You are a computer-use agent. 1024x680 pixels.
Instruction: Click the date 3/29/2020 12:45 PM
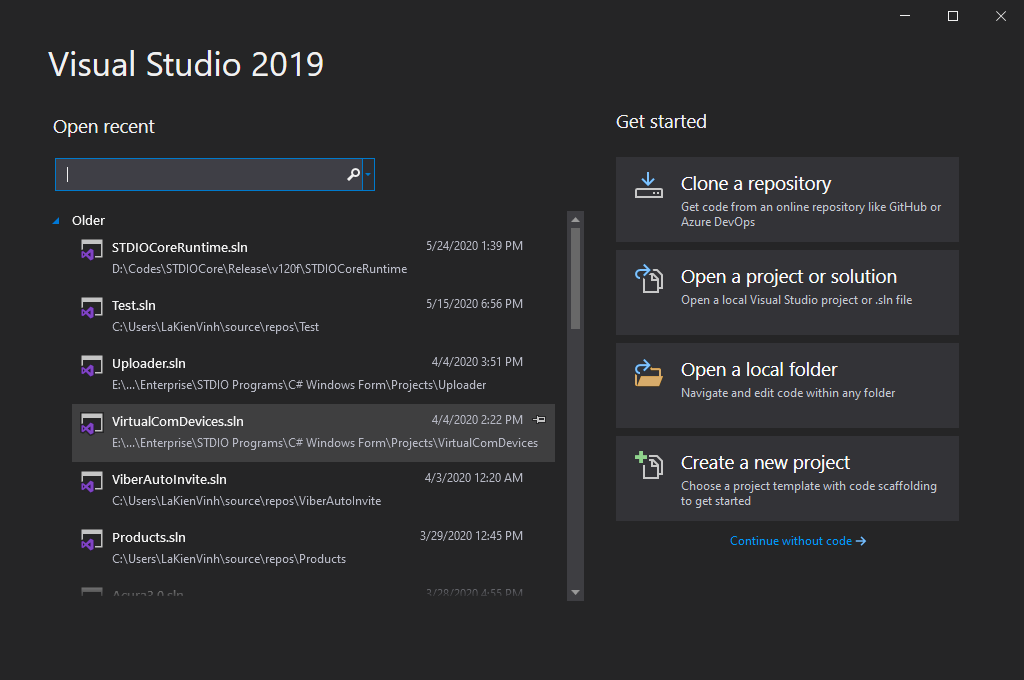tap(472, 536)
